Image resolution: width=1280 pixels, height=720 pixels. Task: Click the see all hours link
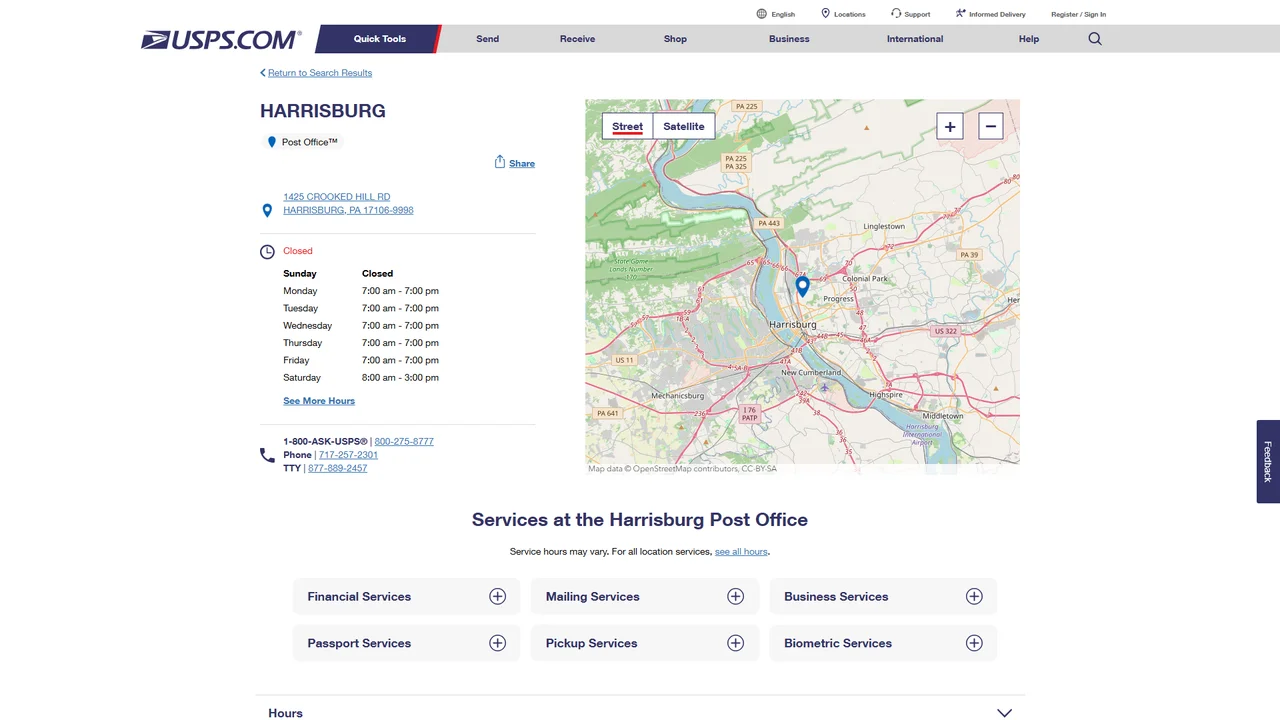pyautogui.click(x=741, y=552)
